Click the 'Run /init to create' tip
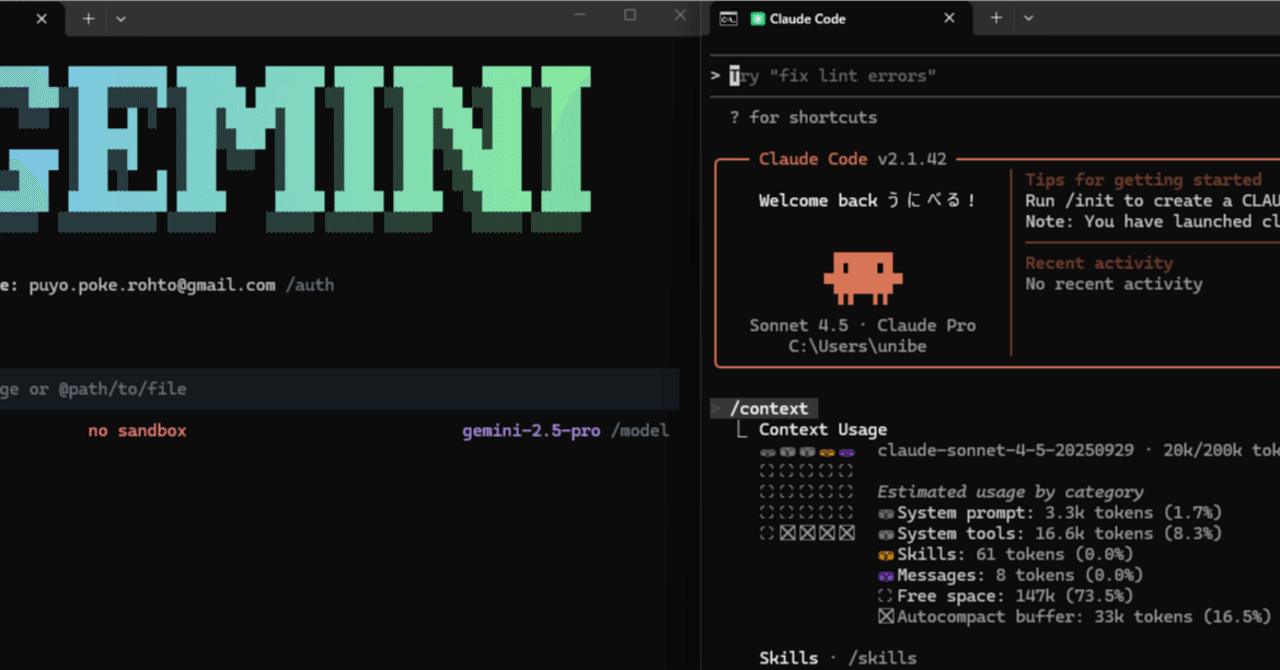The width and height of the screenshot is (1280, 670). pyautogui.click(x=1152, y=200)
